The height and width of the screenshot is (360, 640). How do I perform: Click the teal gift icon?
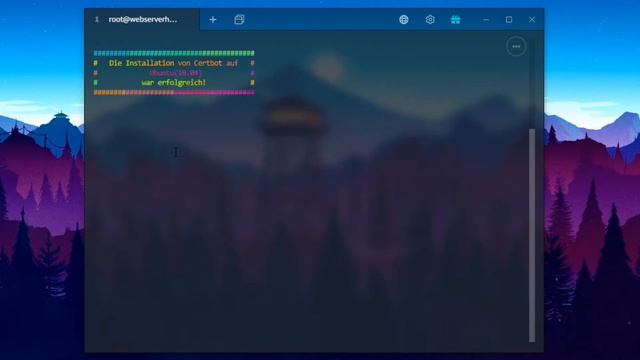click(456, 20)
